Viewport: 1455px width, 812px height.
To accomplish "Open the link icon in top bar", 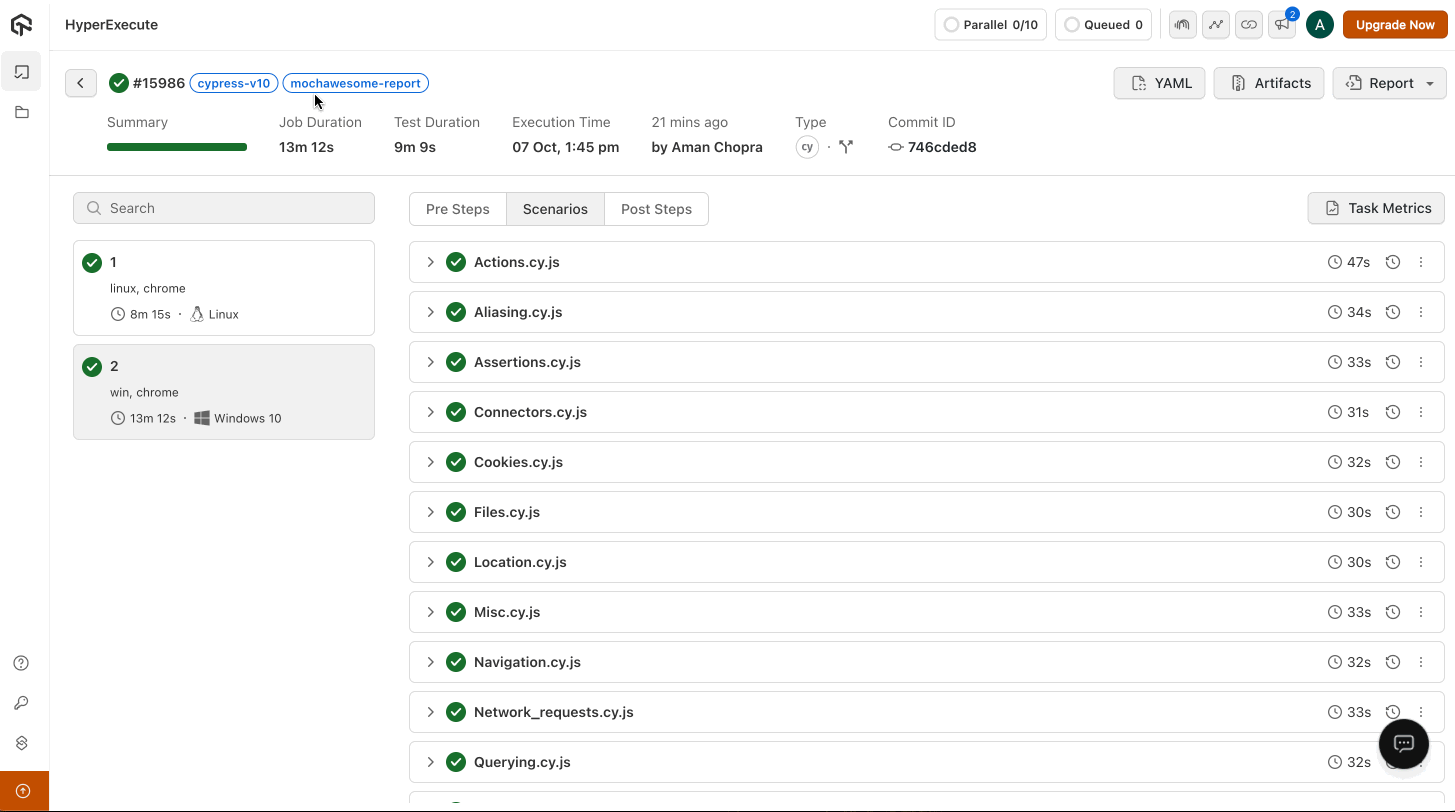I will tap(1248, 25).
